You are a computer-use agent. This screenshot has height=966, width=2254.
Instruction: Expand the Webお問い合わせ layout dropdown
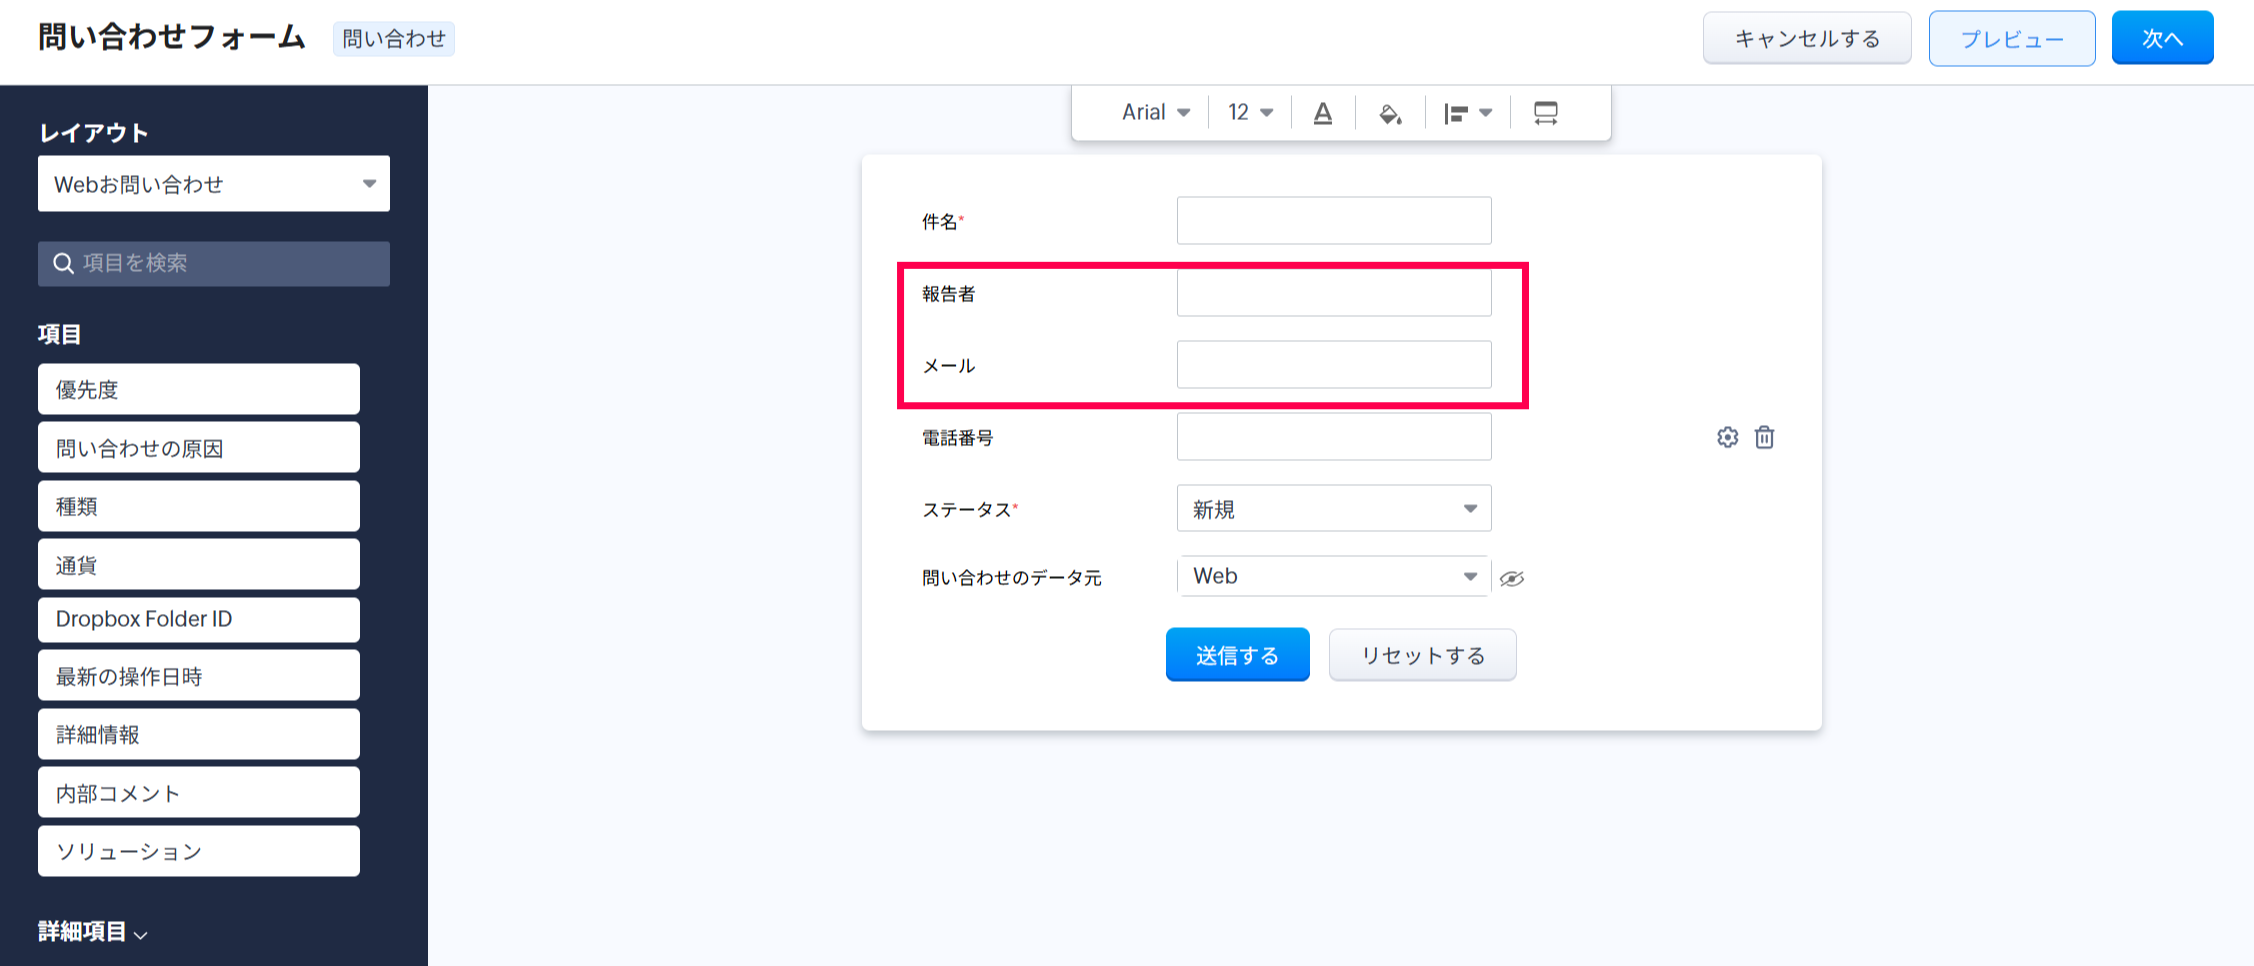click(x=213, y=184)
